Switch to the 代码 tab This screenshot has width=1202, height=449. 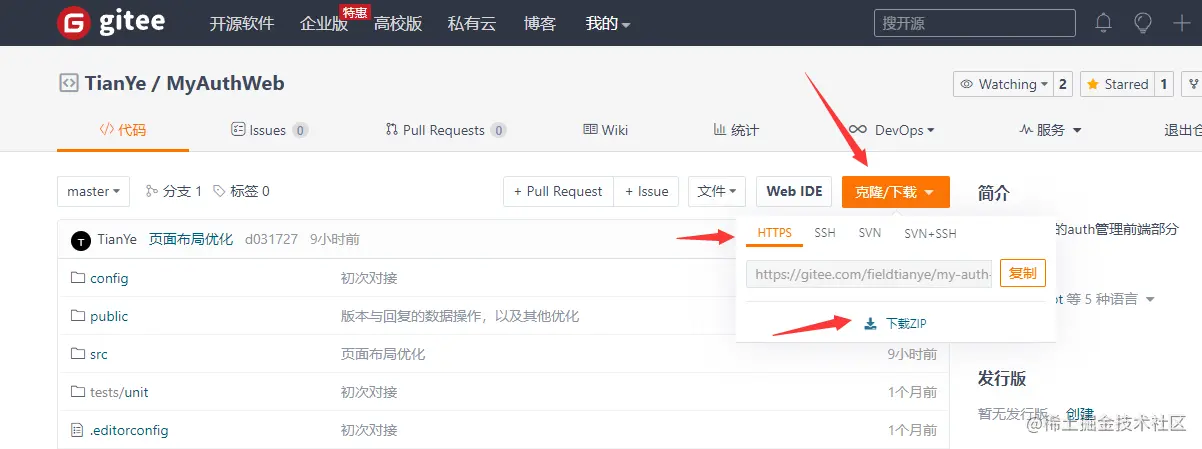tap(123, 130)
